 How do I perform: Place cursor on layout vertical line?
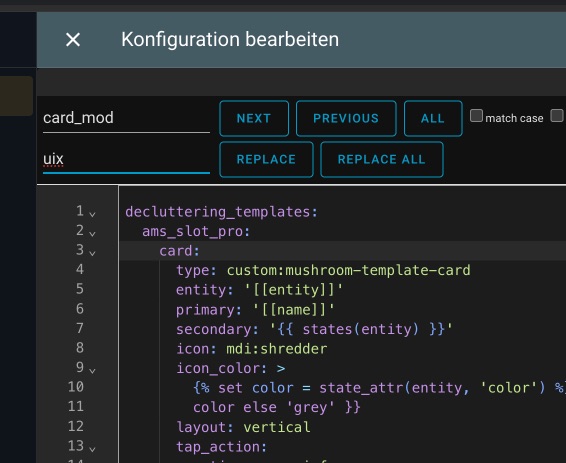243,427
